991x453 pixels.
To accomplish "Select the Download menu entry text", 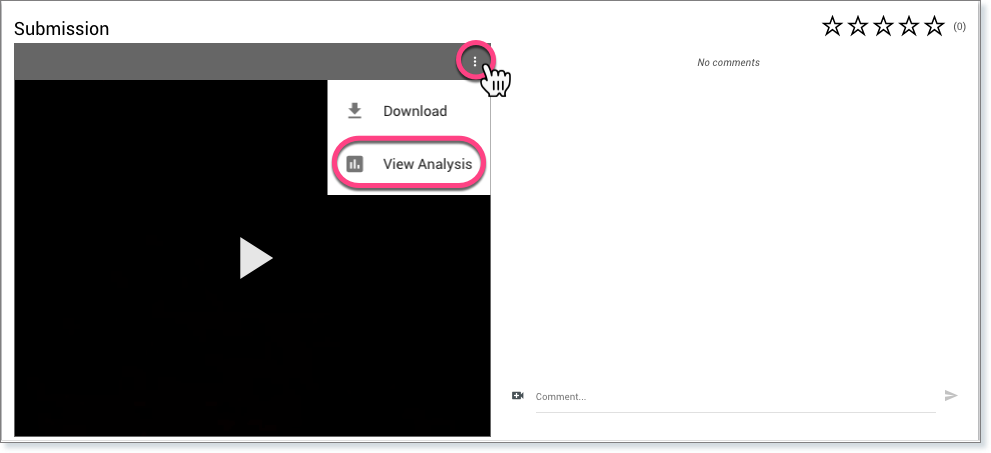I will point(415,111).
